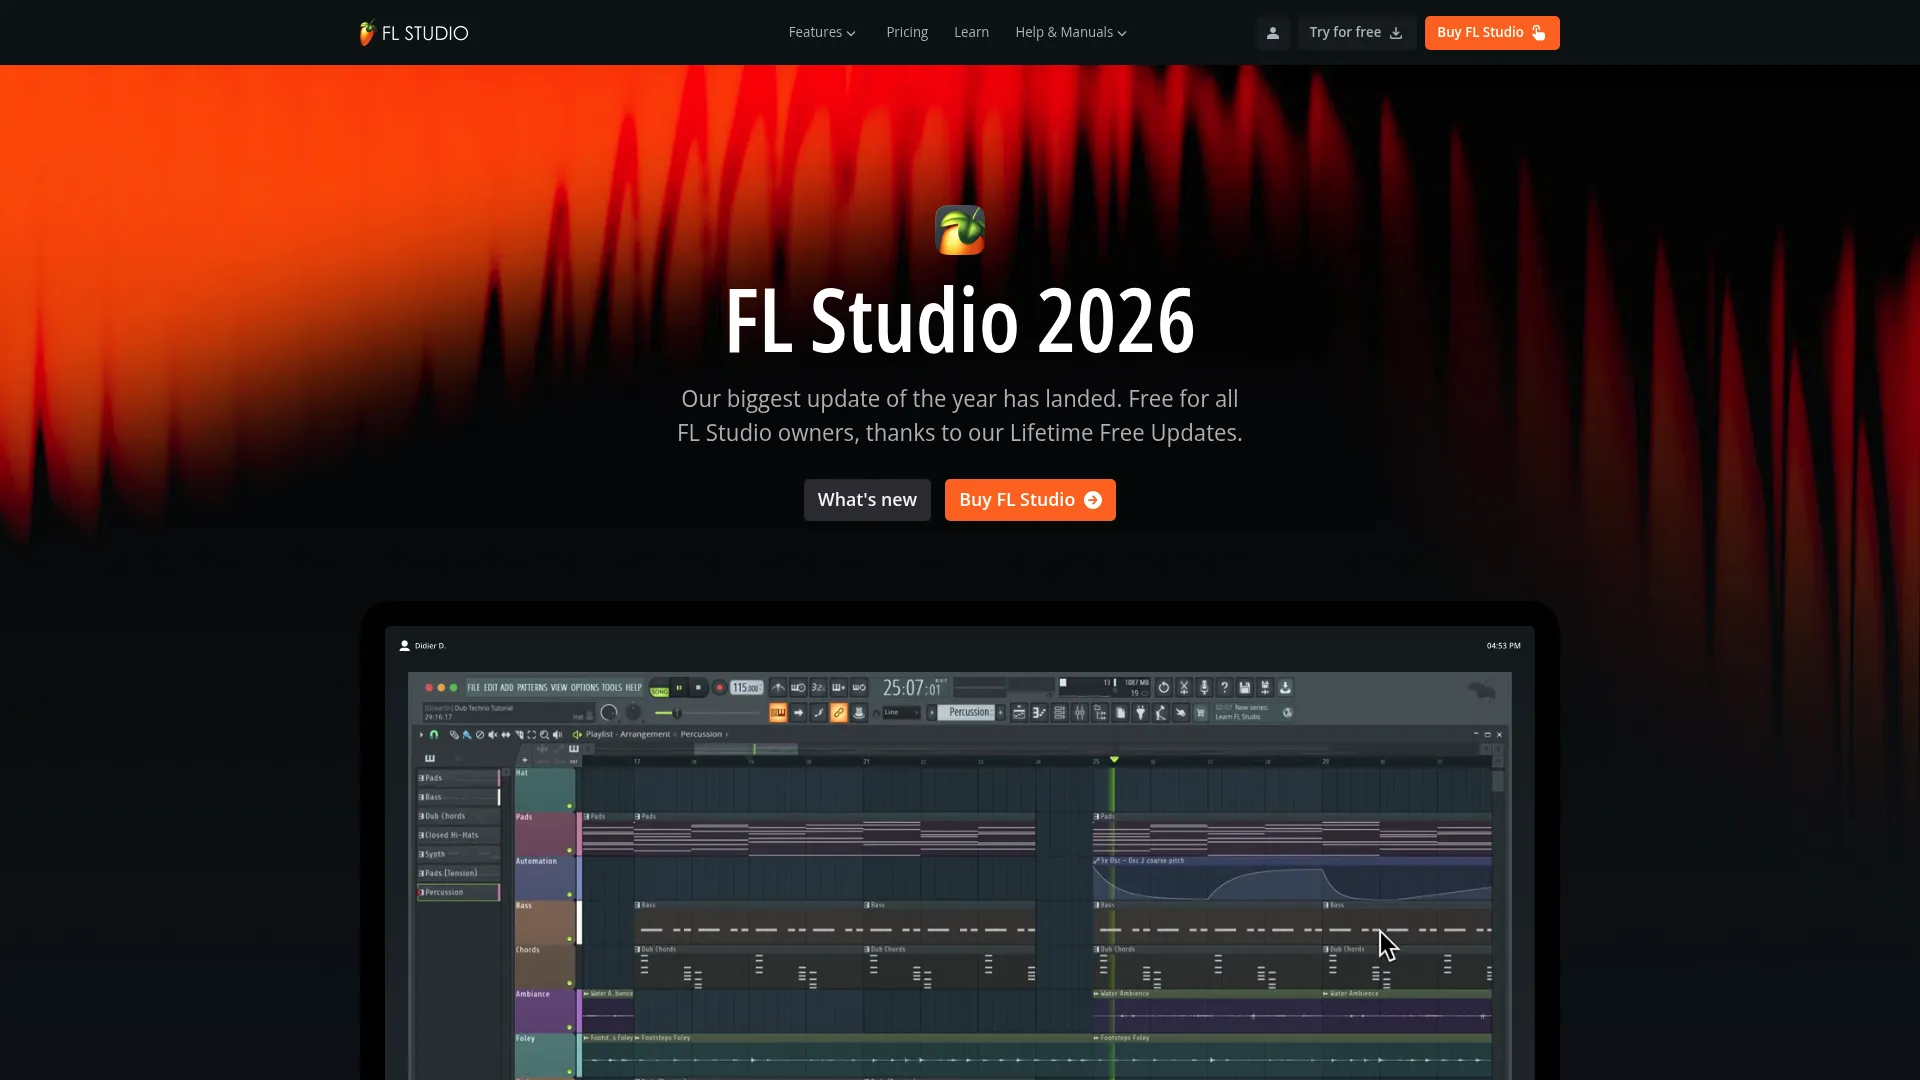Open the Channel rack icon
The height and width of the screenshot is (1080, 1920).
coord(1060,712)
